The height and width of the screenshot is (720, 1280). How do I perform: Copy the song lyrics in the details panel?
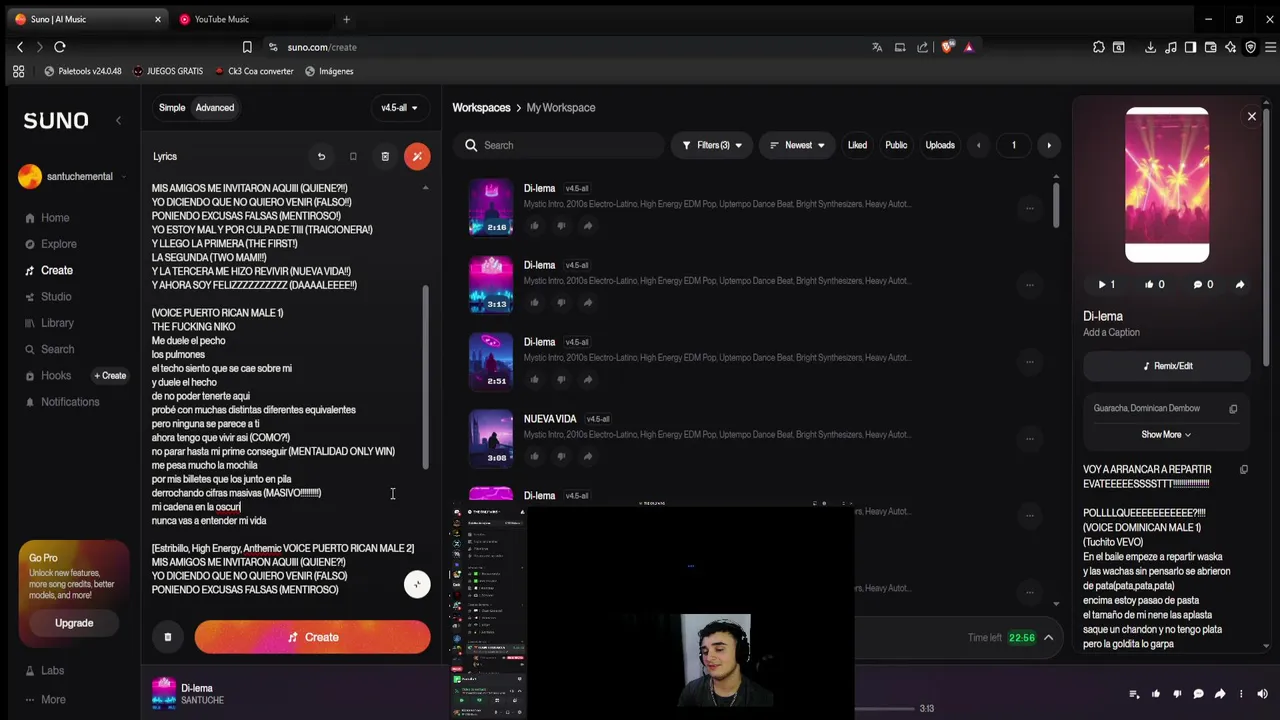[1244, 469]
